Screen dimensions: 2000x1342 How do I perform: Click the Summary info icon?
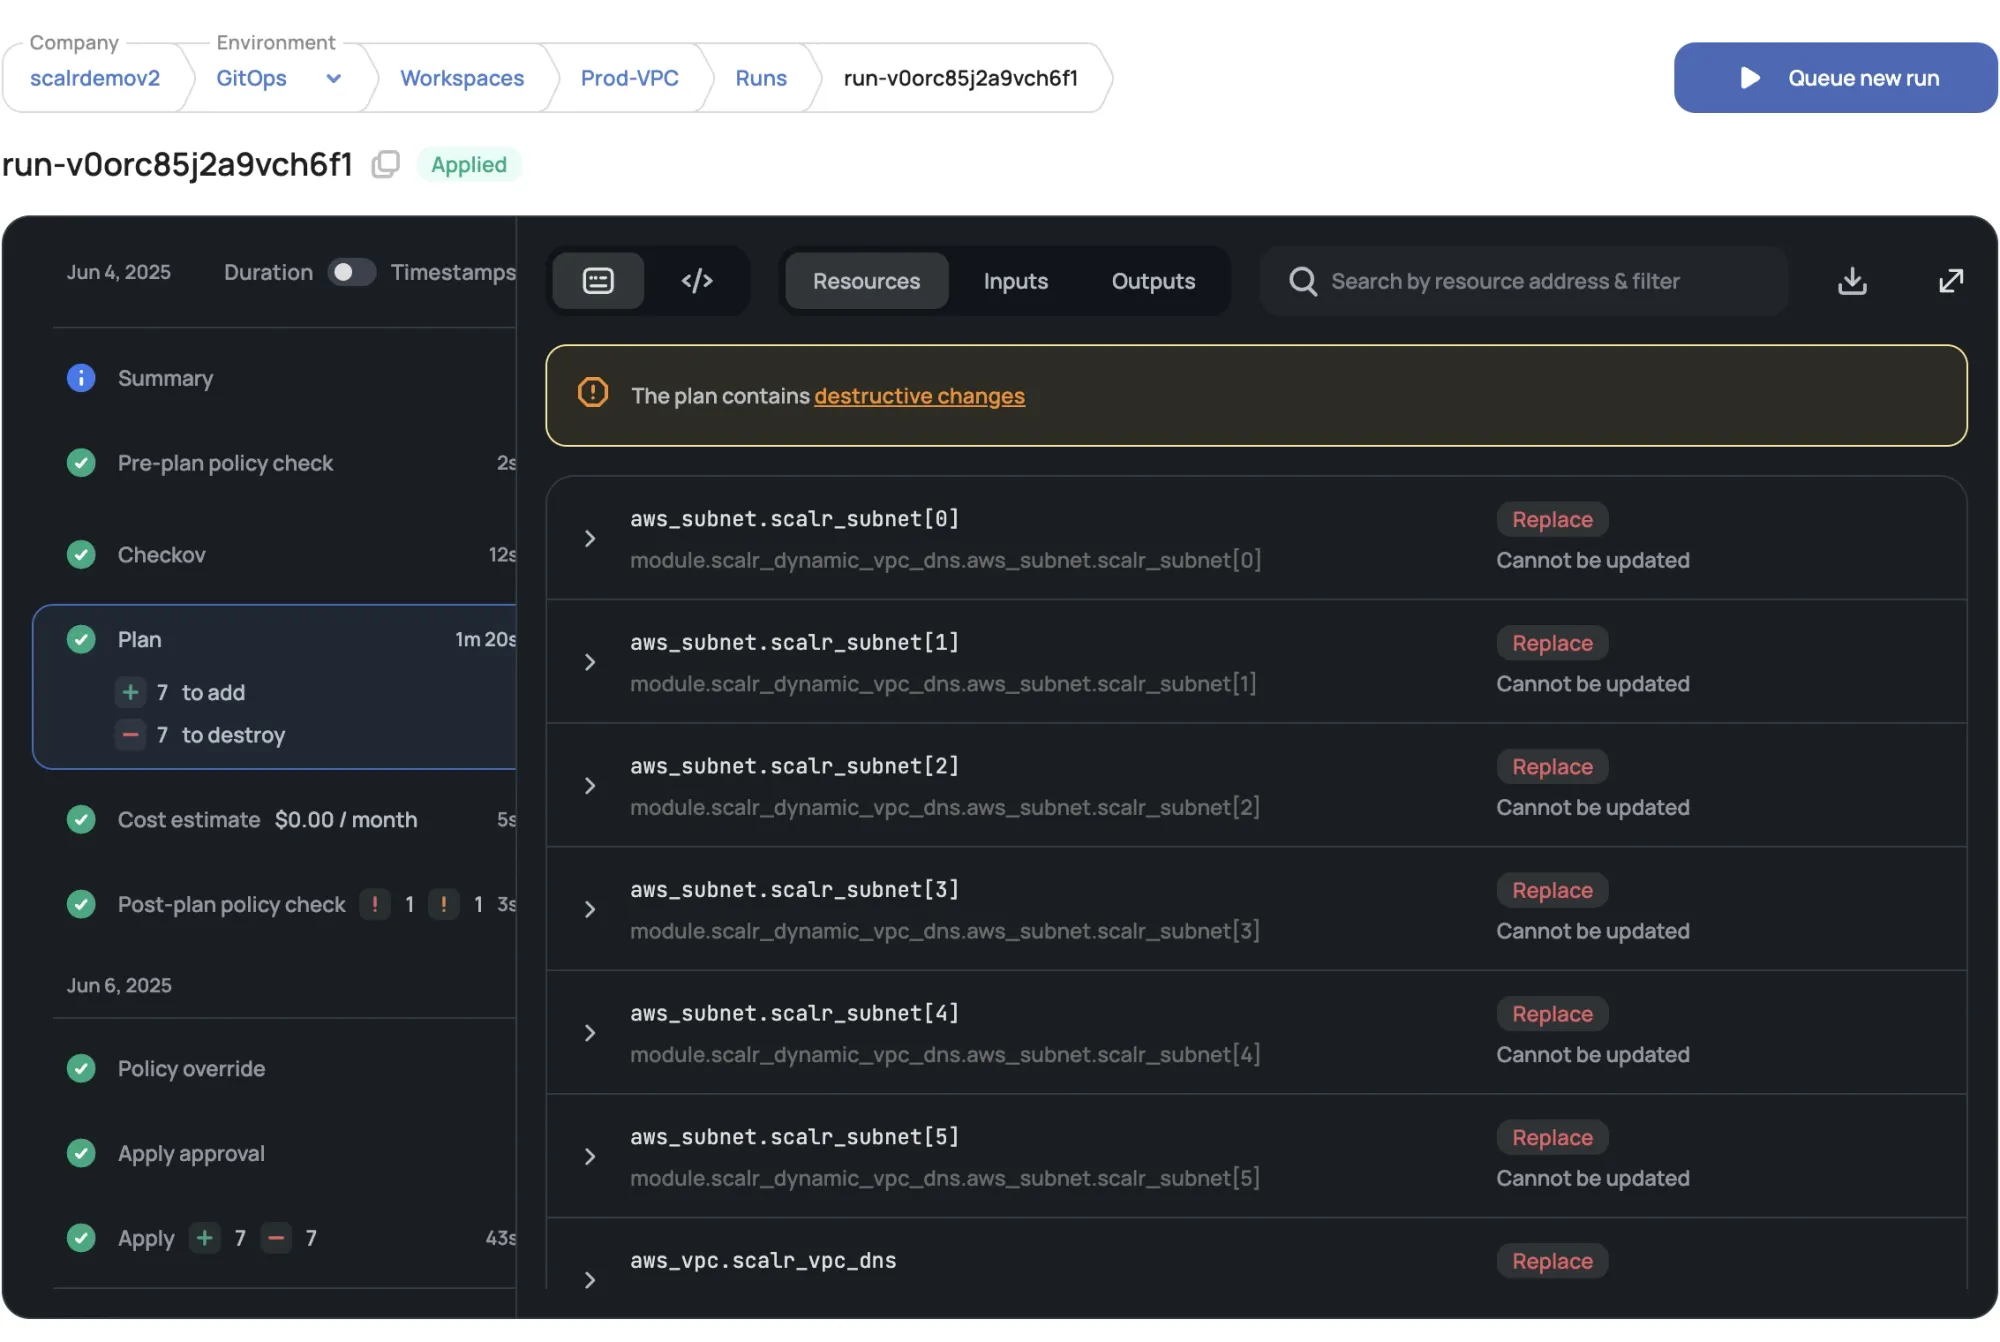(81, 378)
